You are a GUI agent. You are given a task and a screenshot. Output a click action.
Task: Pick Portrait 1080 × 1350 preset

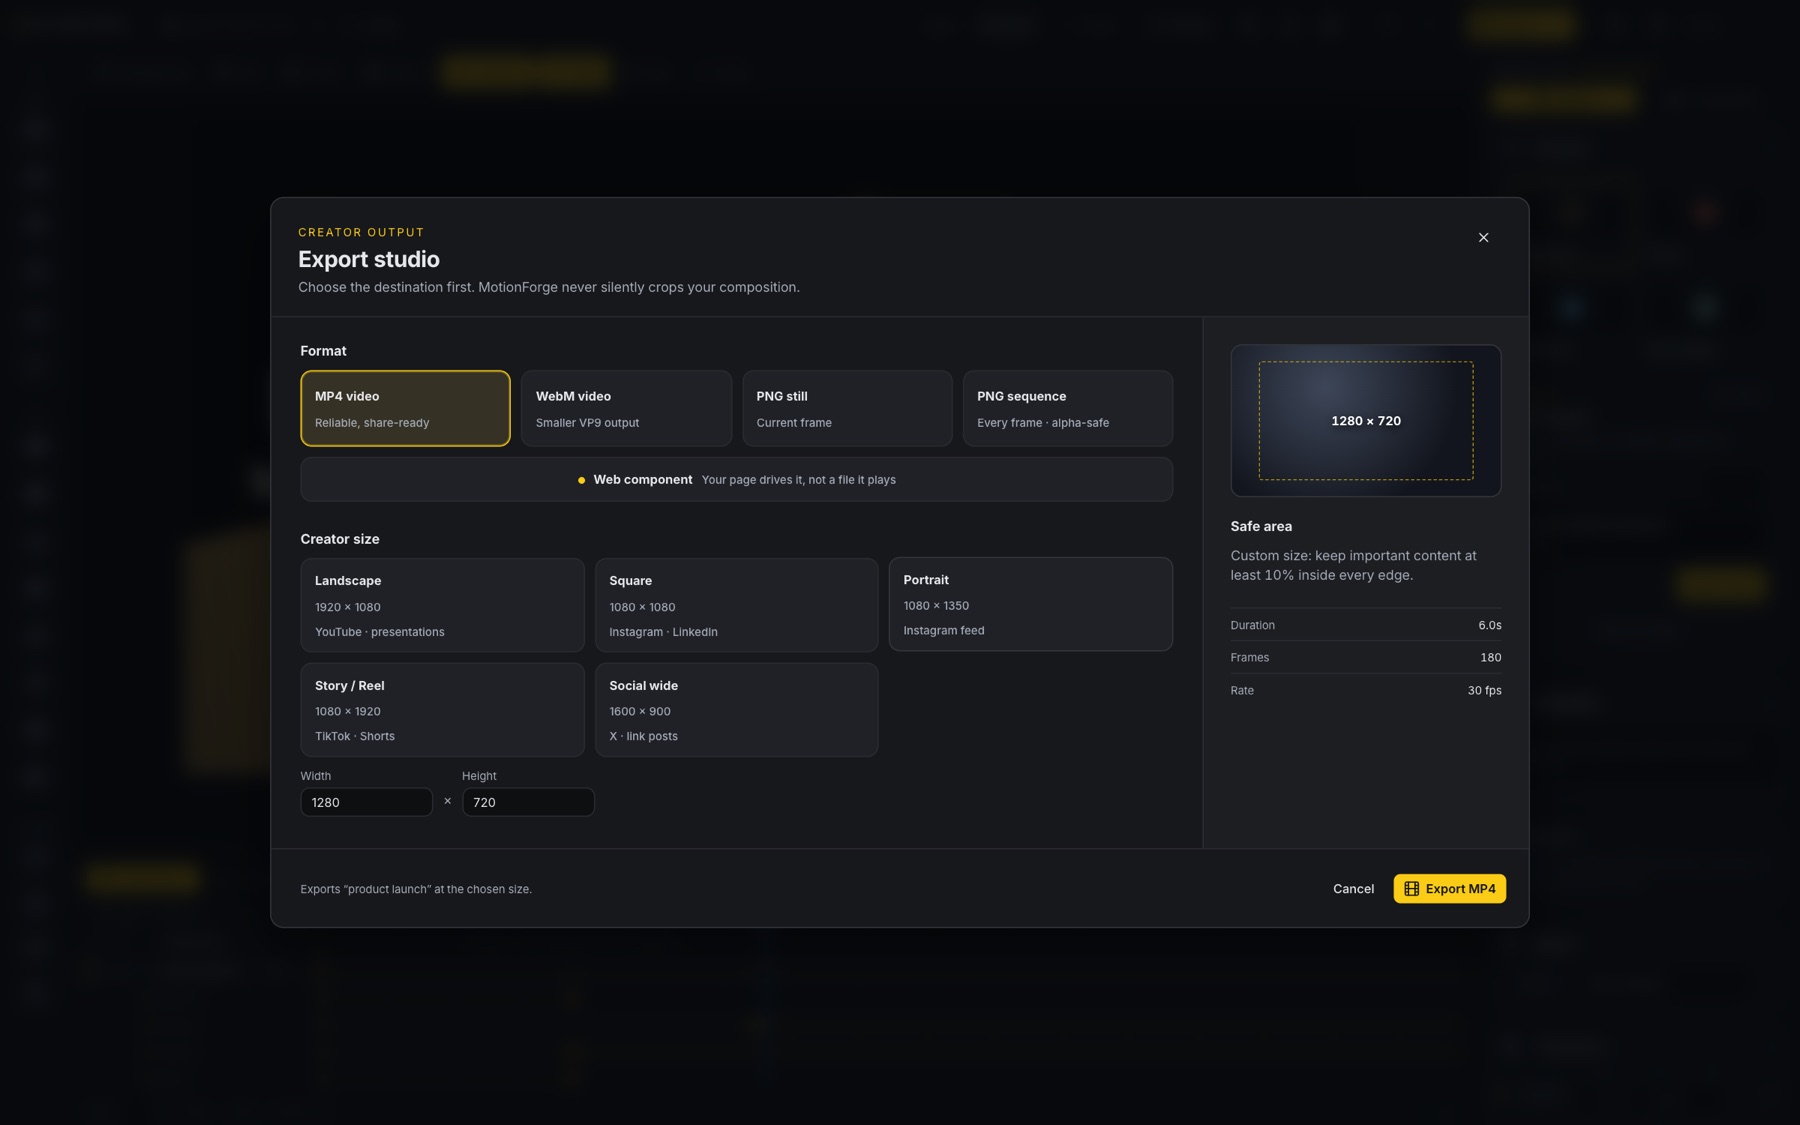click(1030, 604)
